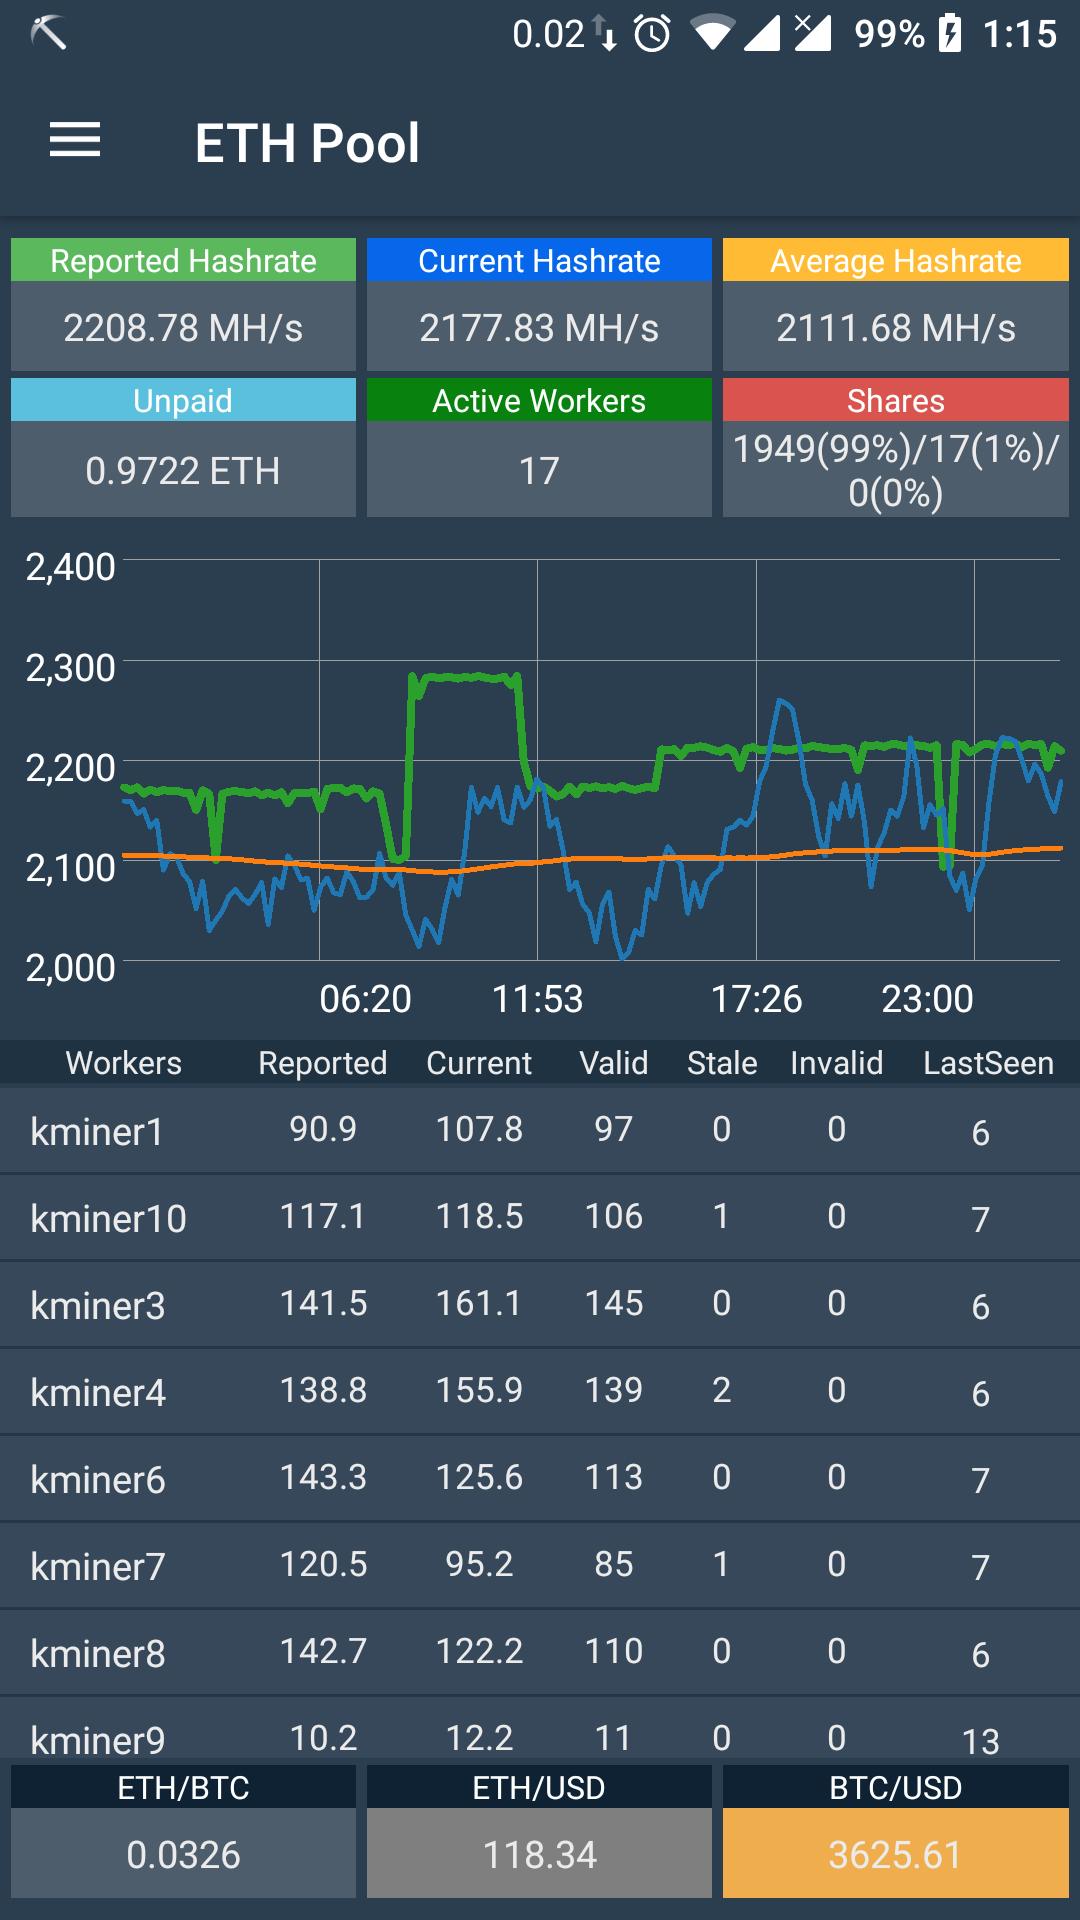Sort by the Current column header
Screen dimensions: 1080x1920
coord(479,1063)
